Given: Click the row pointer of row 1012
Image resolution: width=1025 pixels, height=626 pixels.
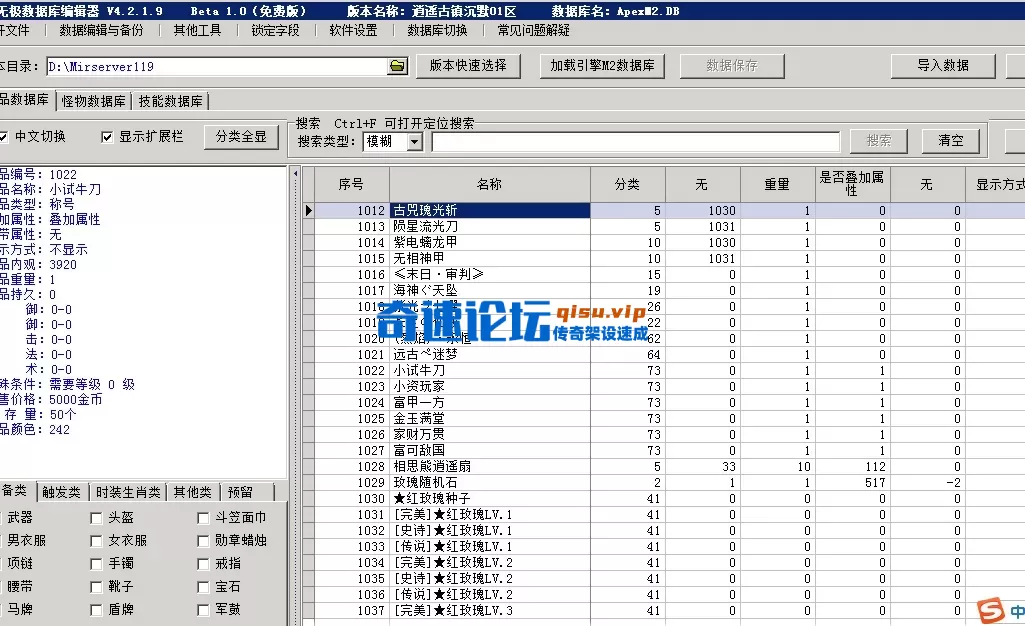Looking at the screenshot, I should click(x=309, y=210).
